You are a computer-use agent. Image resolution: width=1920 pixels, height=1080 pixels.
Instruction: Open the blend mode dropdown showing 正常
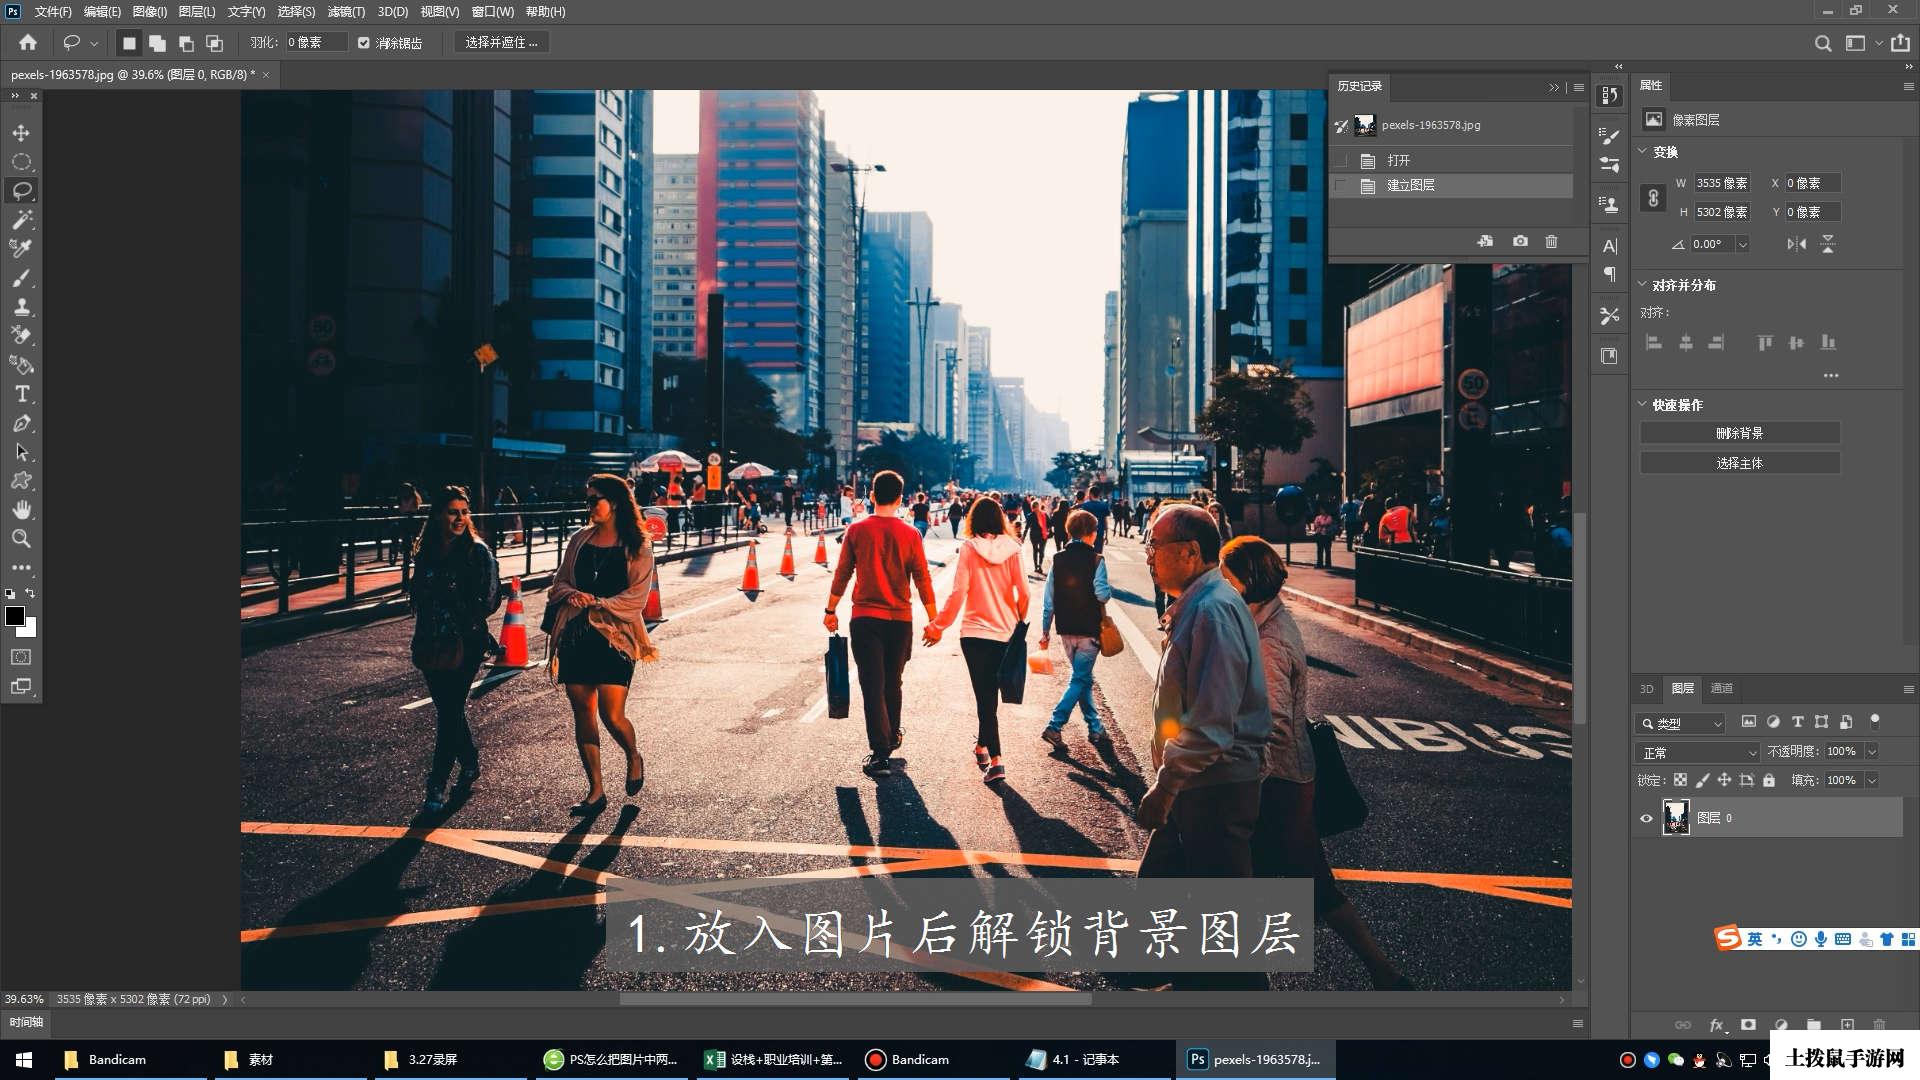[x=1697, y=752]
